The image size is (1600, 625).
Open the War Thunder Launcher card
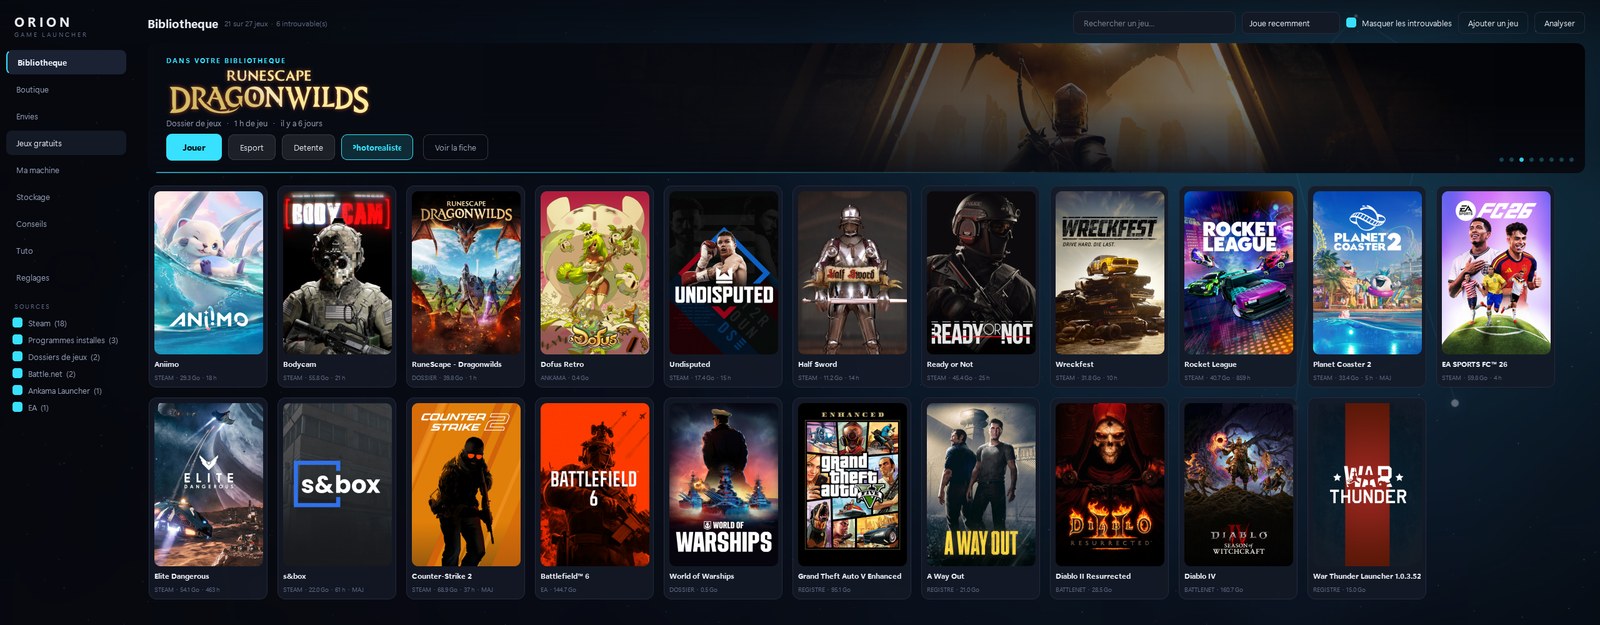tap(1367, 499)
